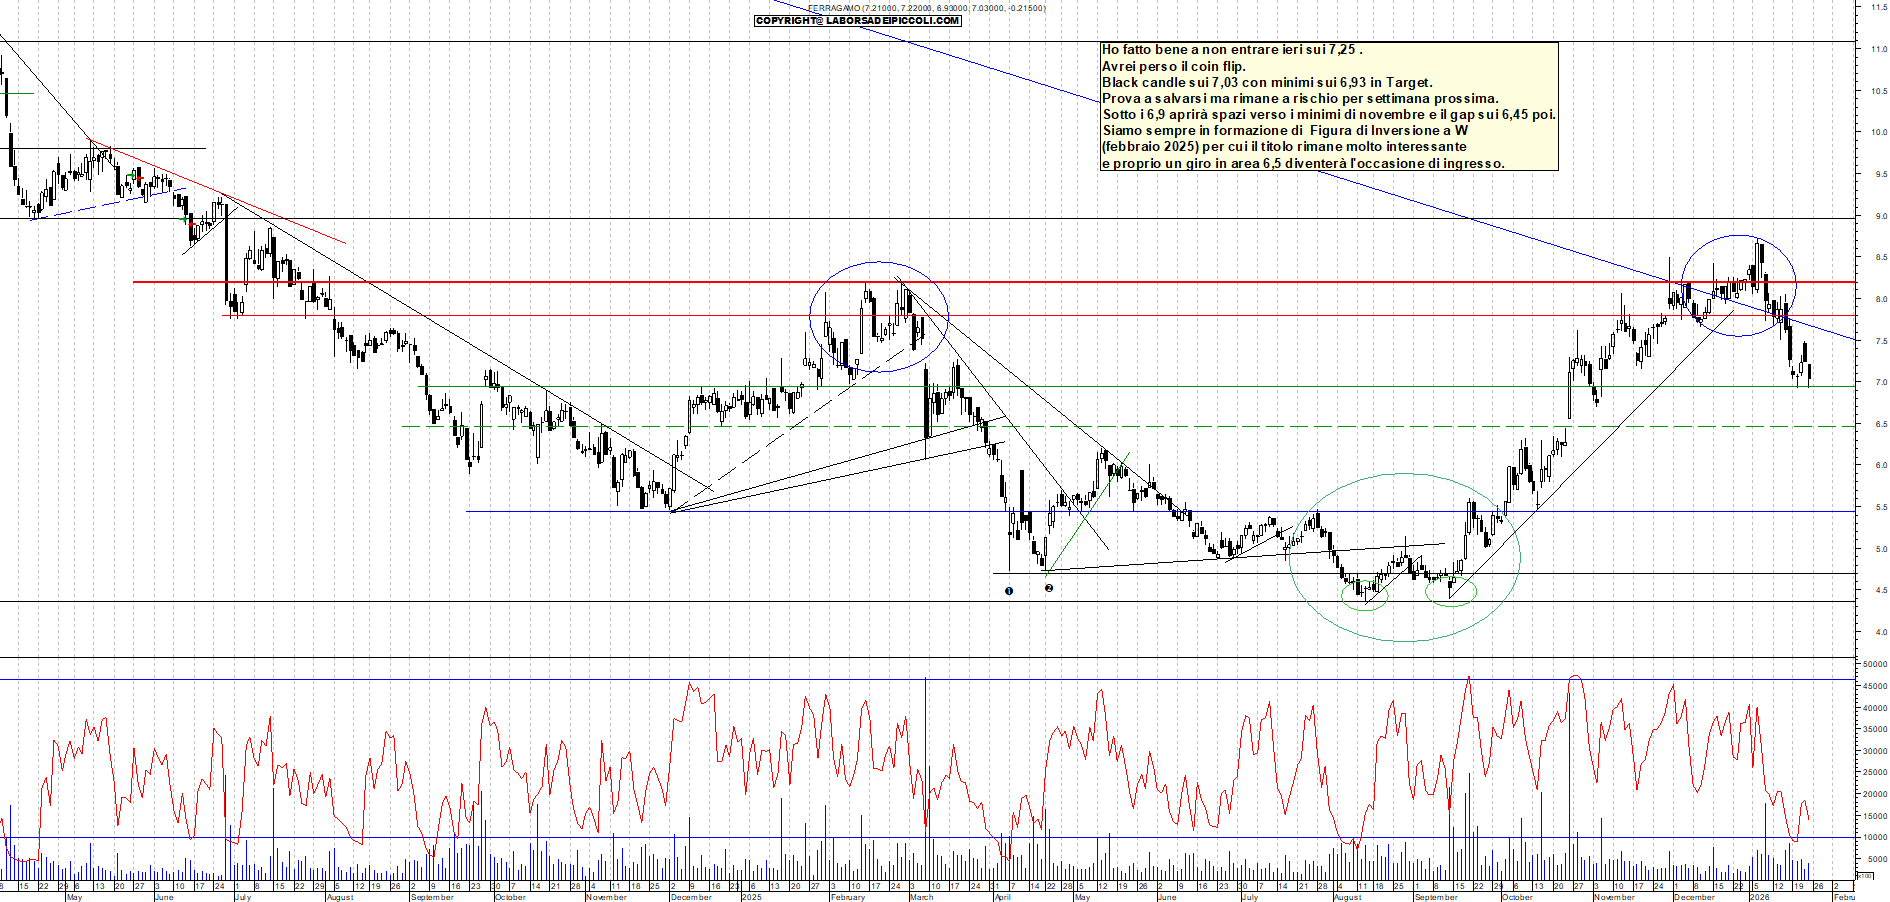Select the ❷ marker next to marker one

tap(1049, 589)
